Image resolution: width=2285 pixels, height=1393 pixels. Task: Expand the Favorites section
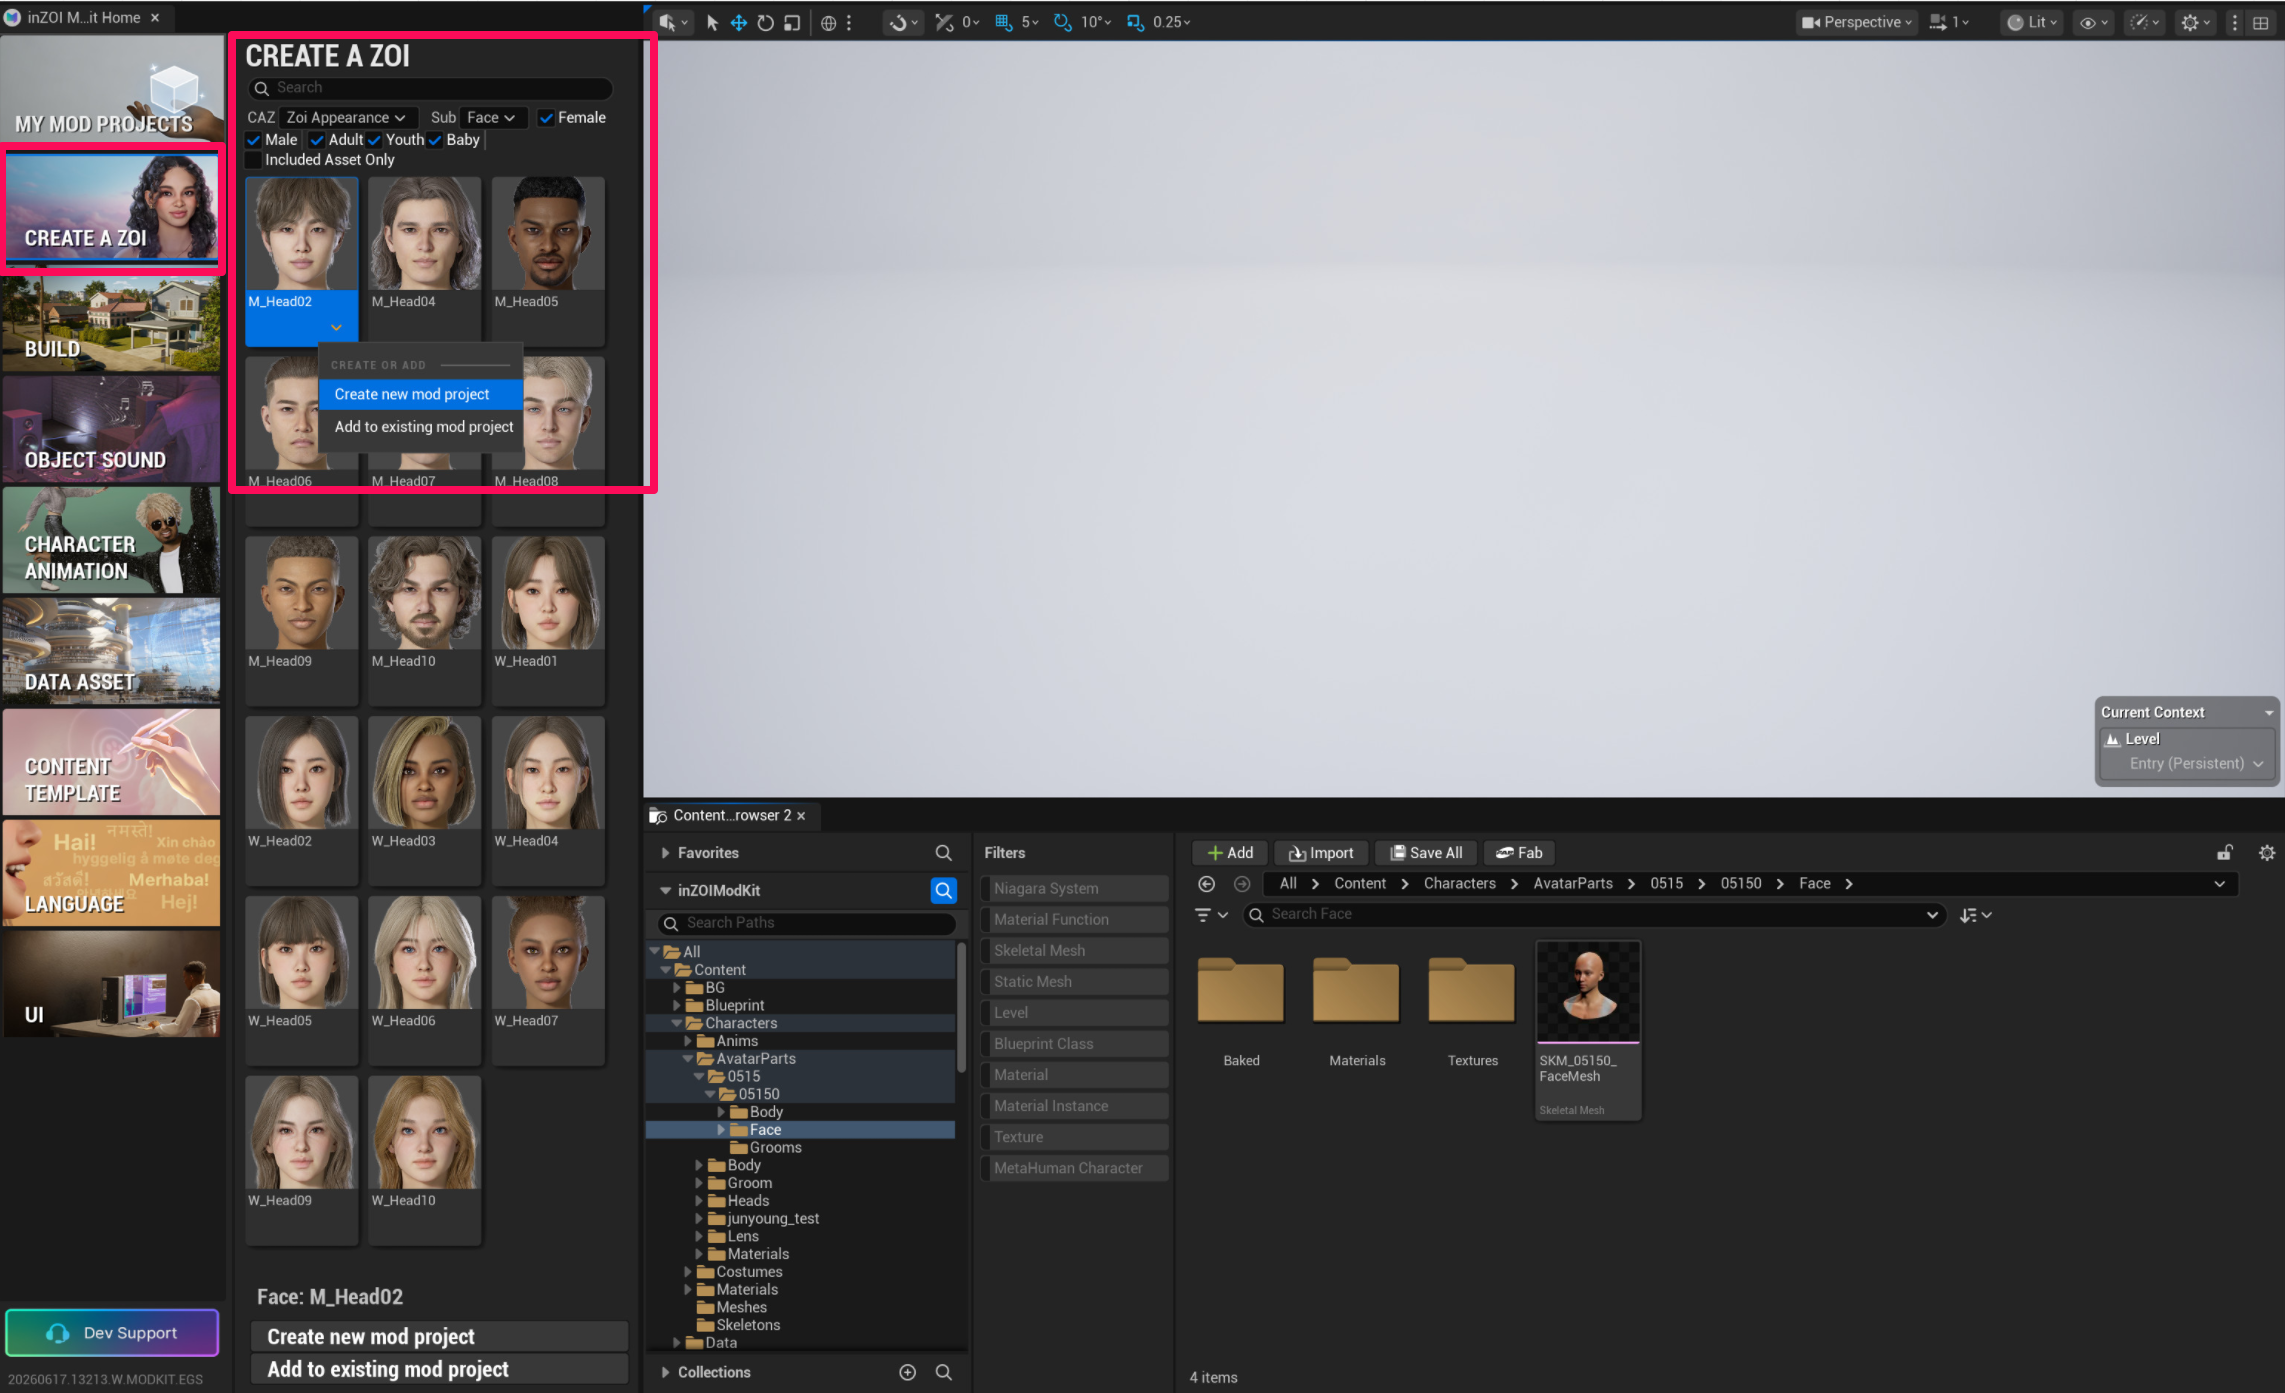(665, 853)
